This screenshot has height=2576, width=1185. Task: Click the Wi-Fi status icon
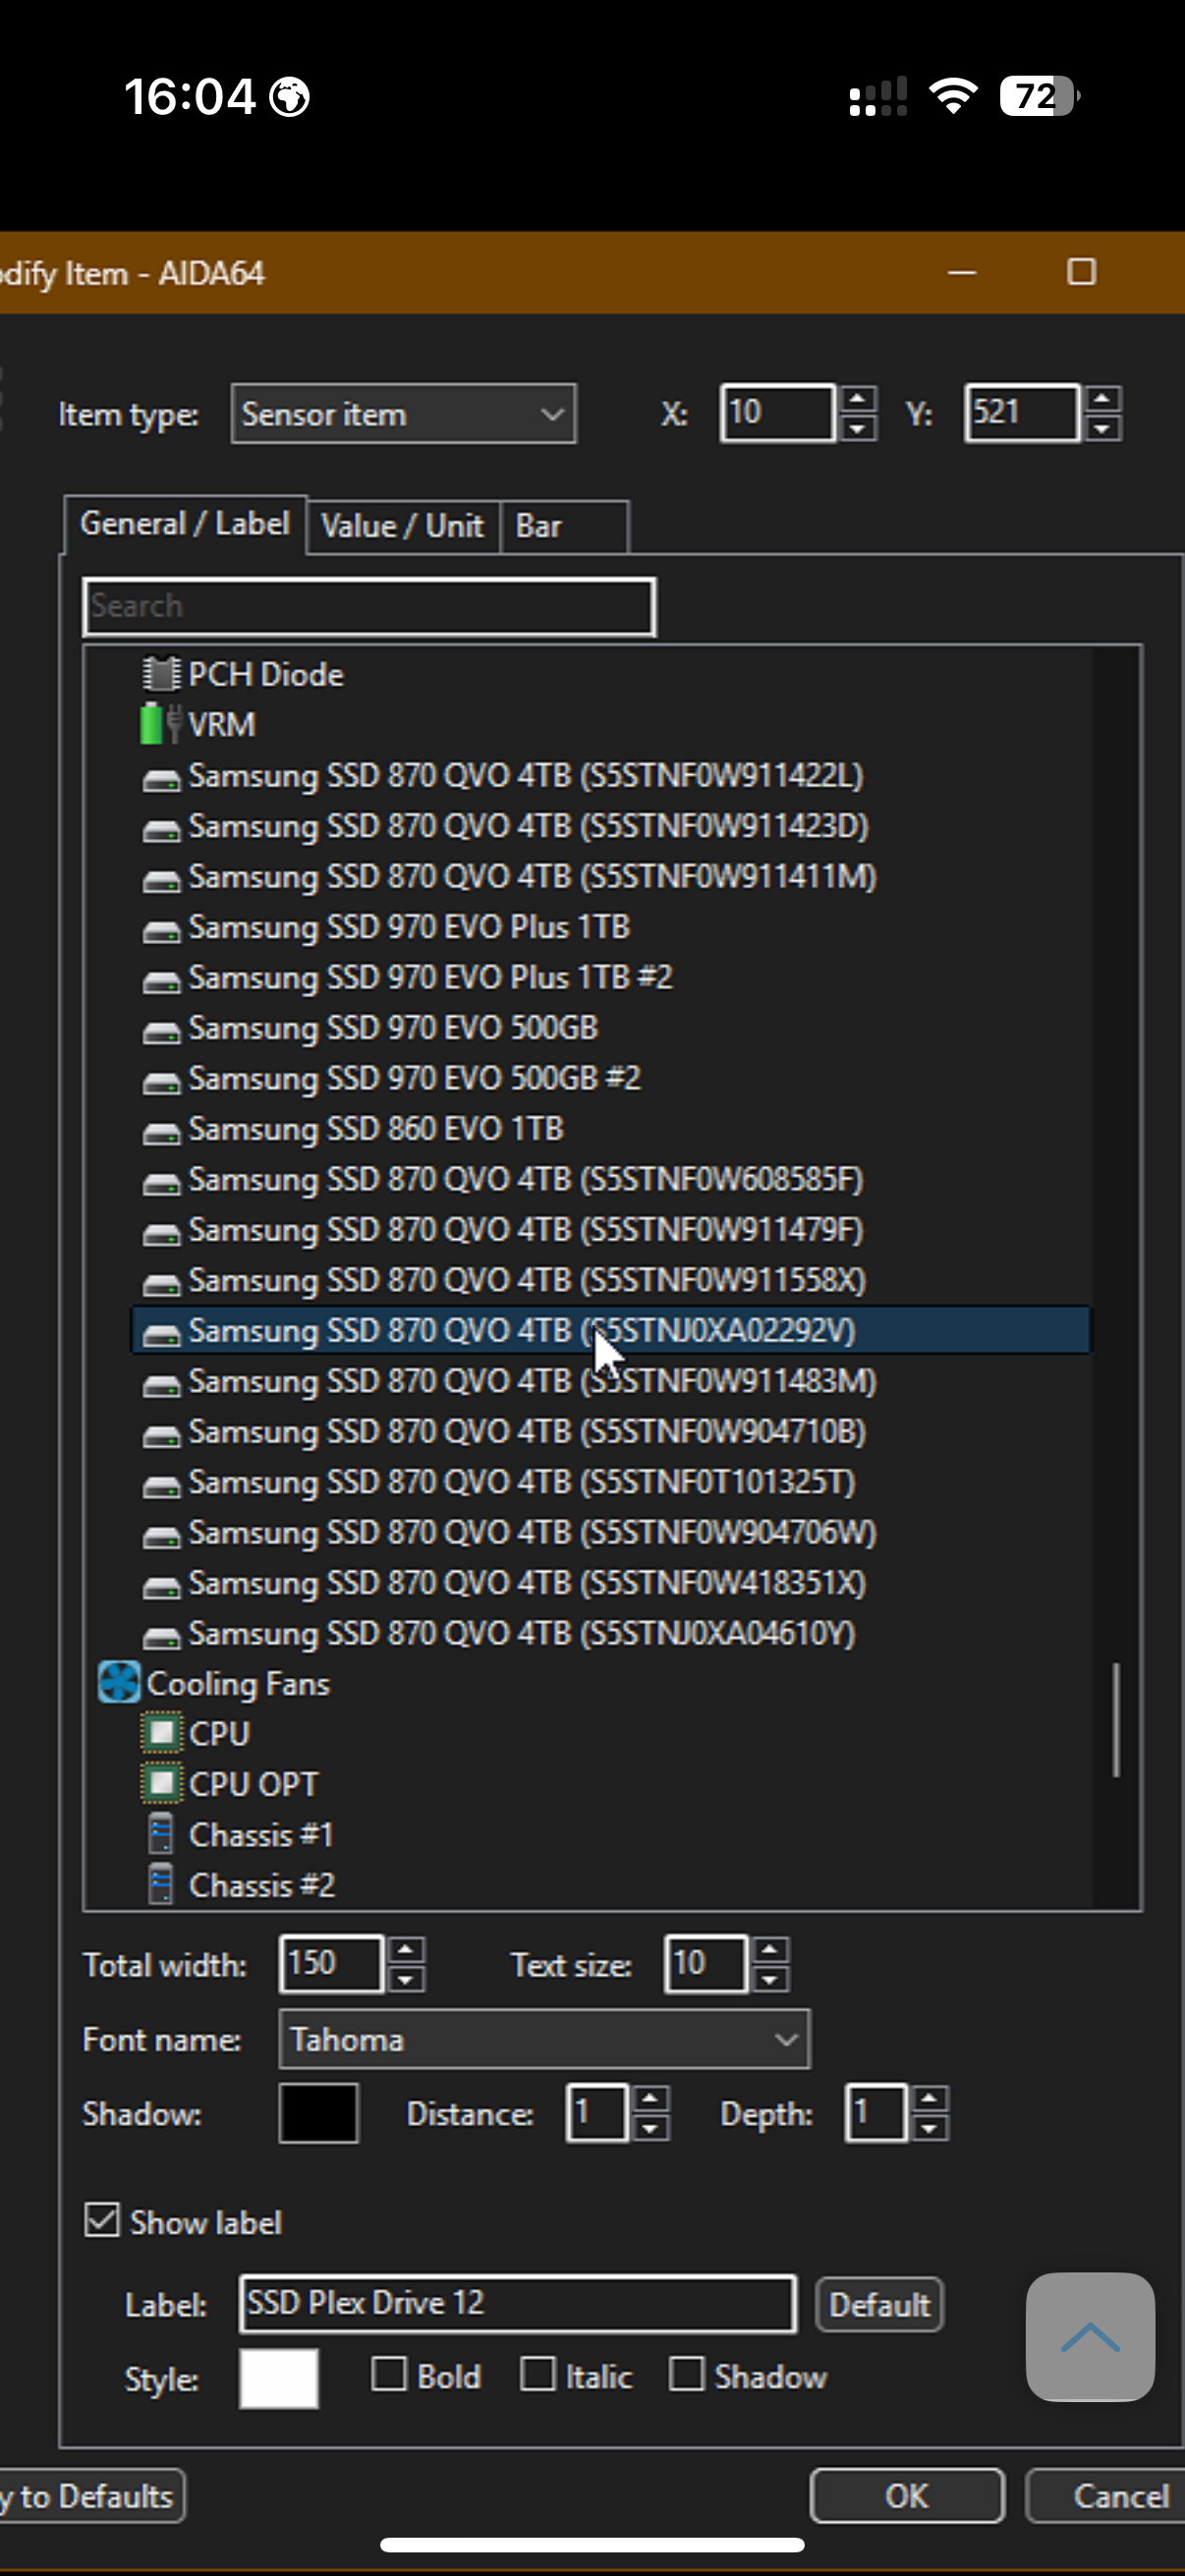click(953, 96)
